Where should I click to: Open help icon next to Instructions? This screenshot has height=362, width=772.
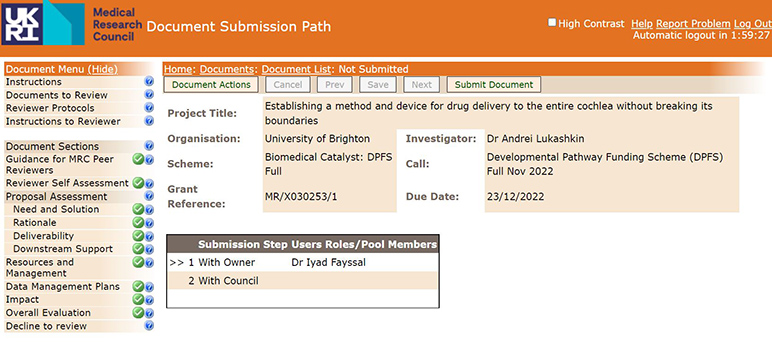149,82
